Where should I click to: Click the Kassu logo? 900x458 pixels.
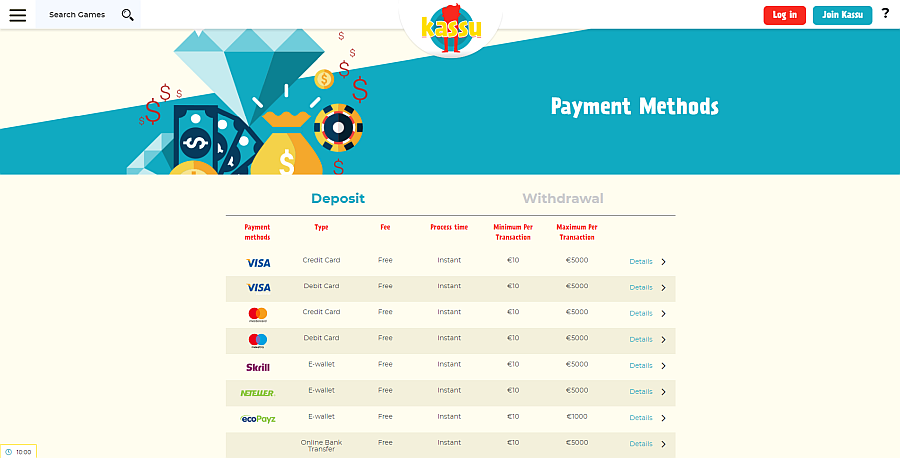[x=451, y=28]
